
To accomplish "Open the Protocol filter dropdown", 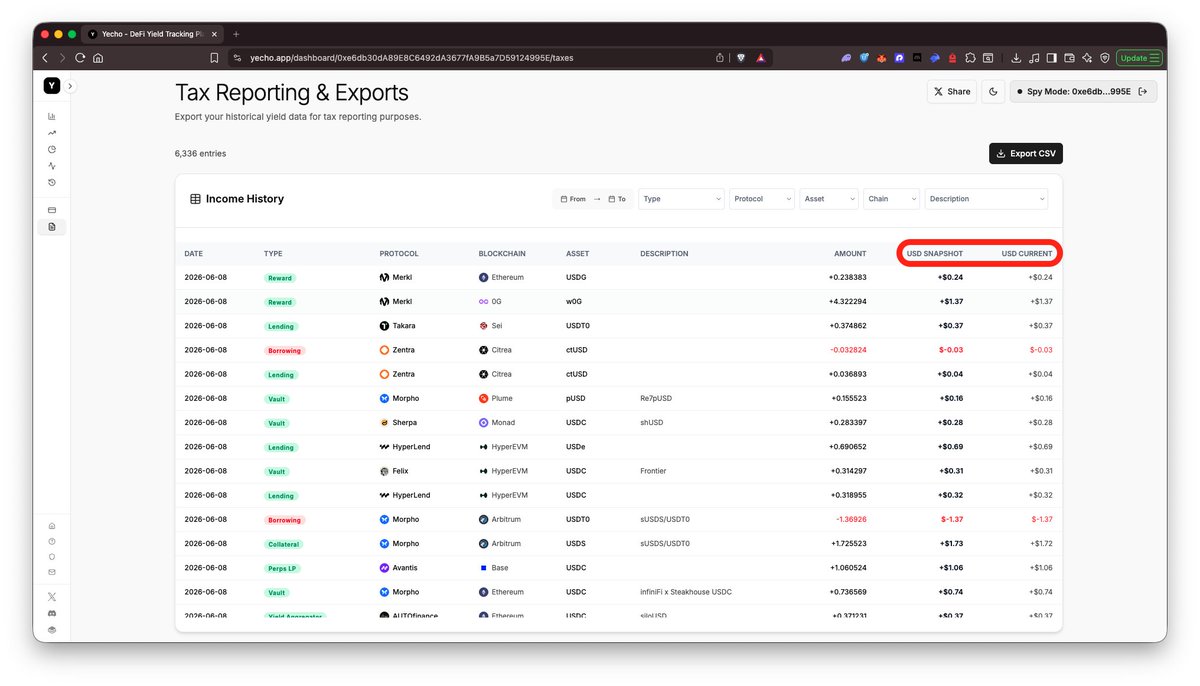I will click(762, 199).
